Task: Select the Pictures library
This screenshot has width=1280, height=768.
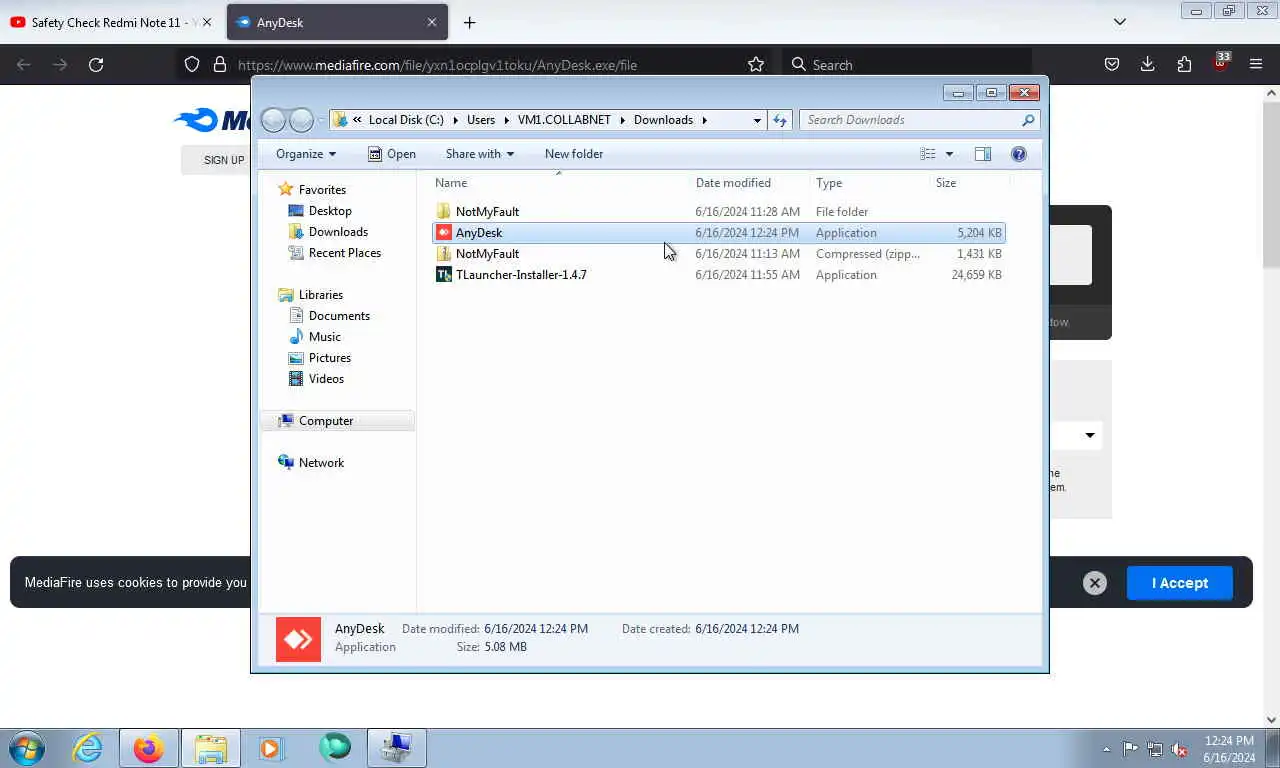Action: click(x=330, y=358)
